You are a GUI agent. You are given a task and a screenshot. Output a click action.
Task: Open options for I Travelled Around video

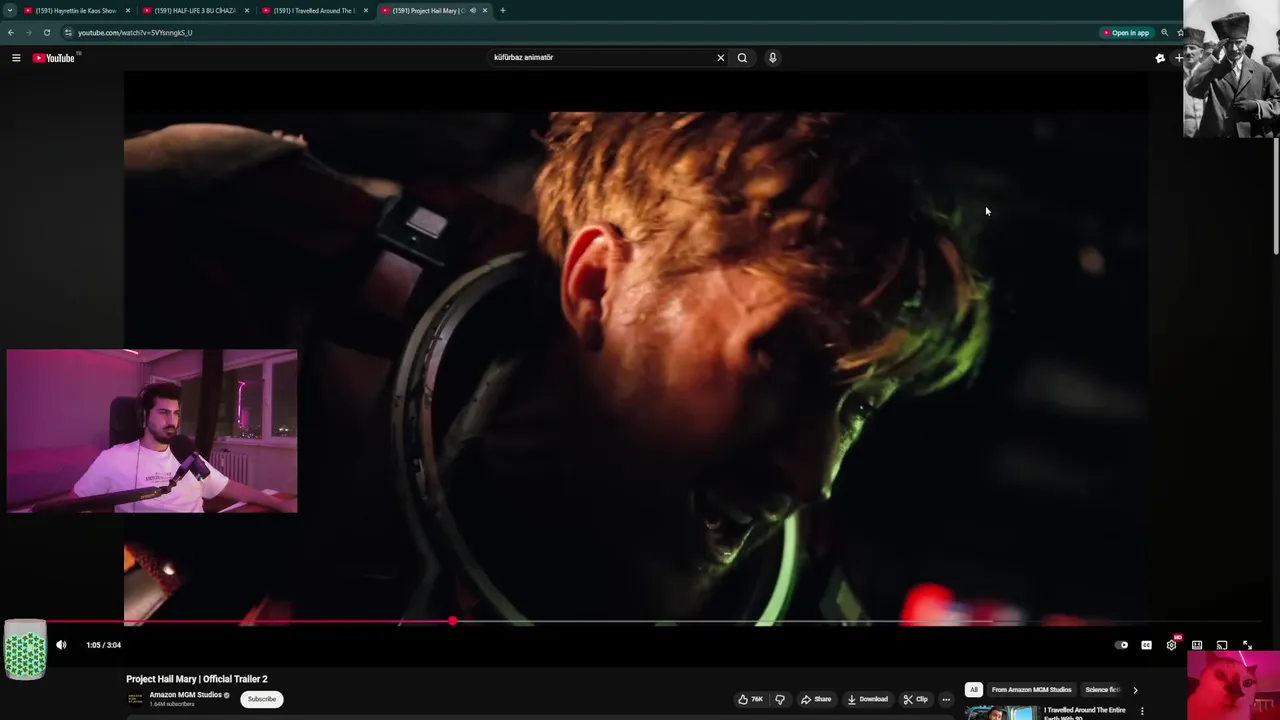pos(1142,711)
